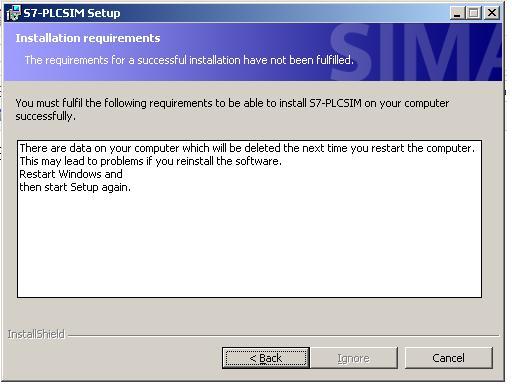Image resolution: width=512 pixels, height=386 pixels.
Task: Click the blue banner header area
Action: [252, 52]
